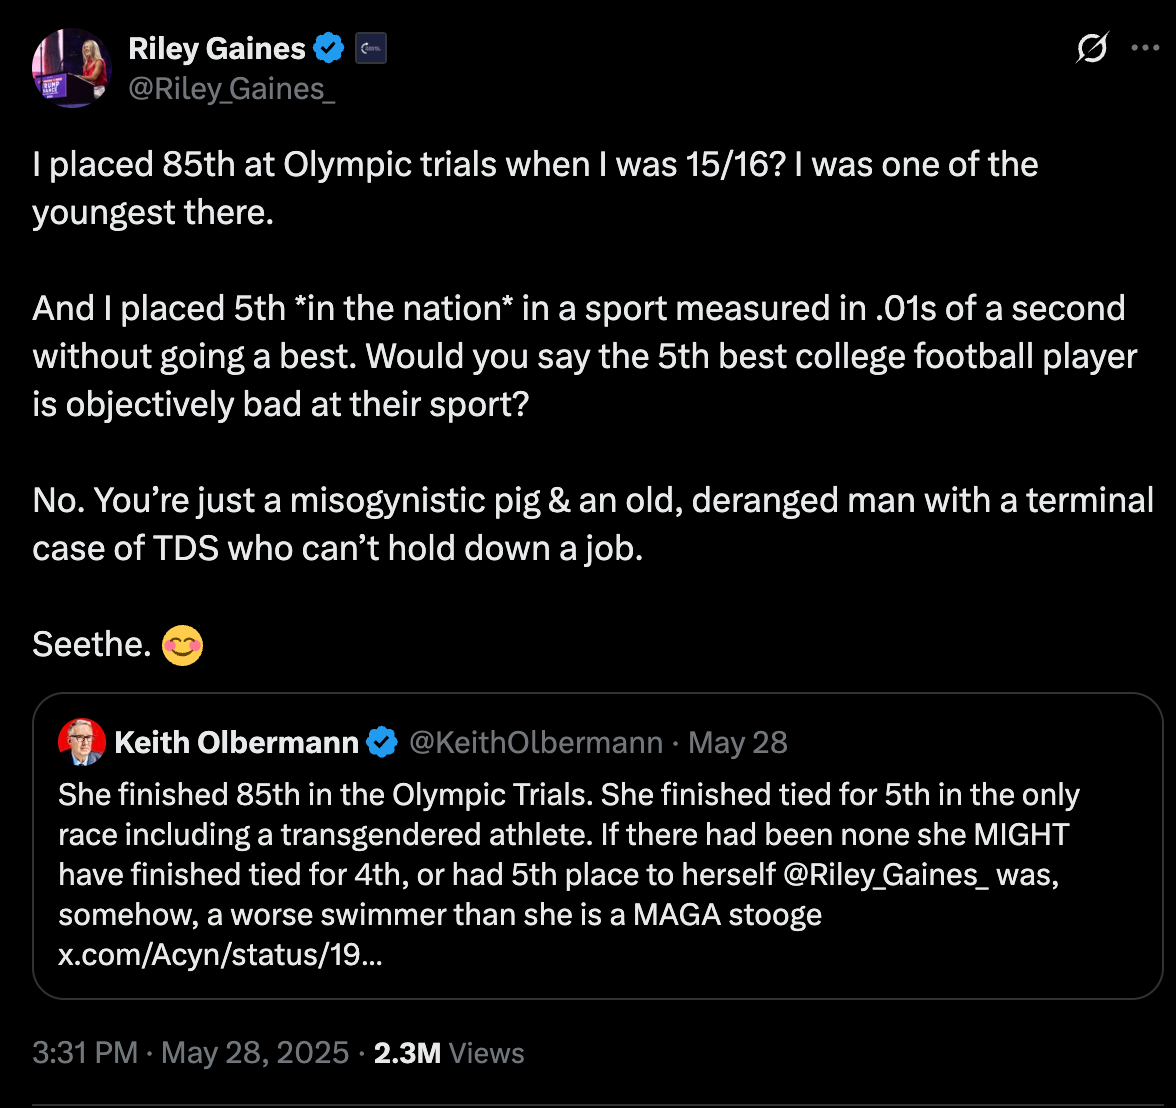Click the Riley Gaines display name
1176x1108 pixels.
(x=217, y=48)
